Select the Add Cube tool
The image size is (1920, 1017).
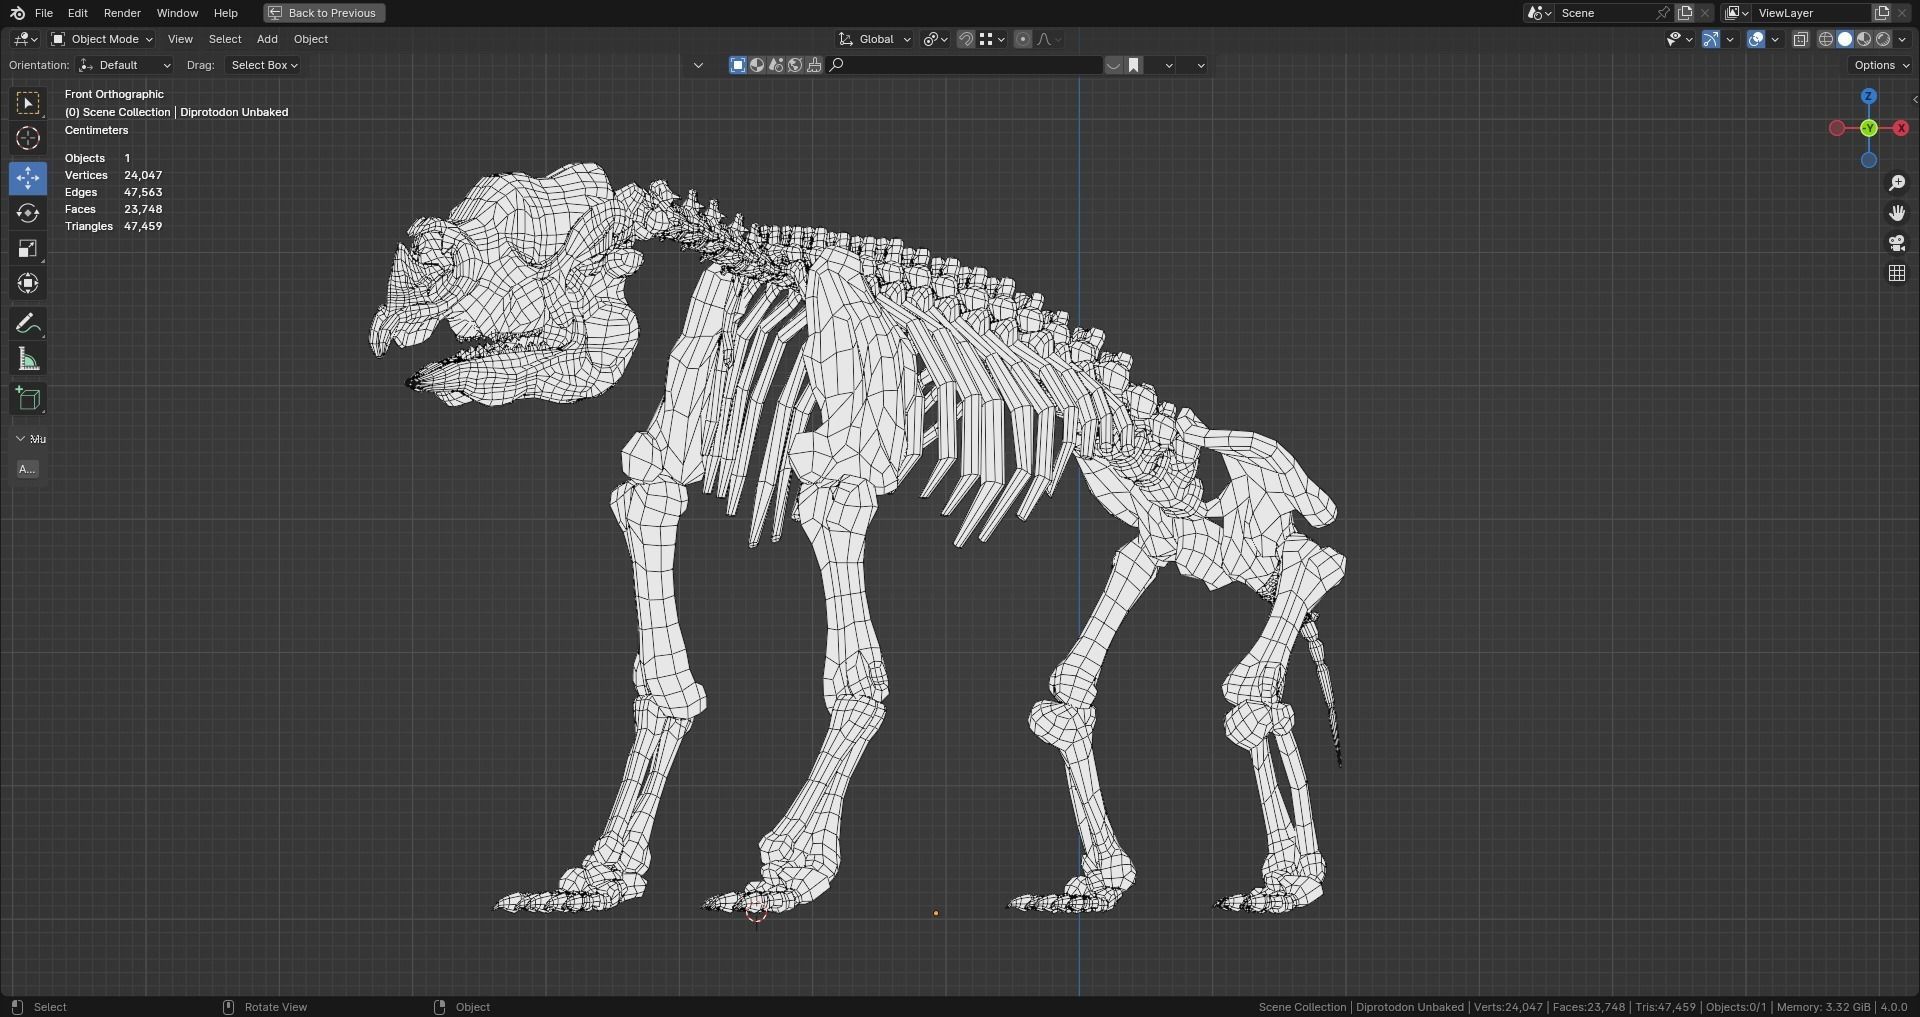click(x=28, y=399)
